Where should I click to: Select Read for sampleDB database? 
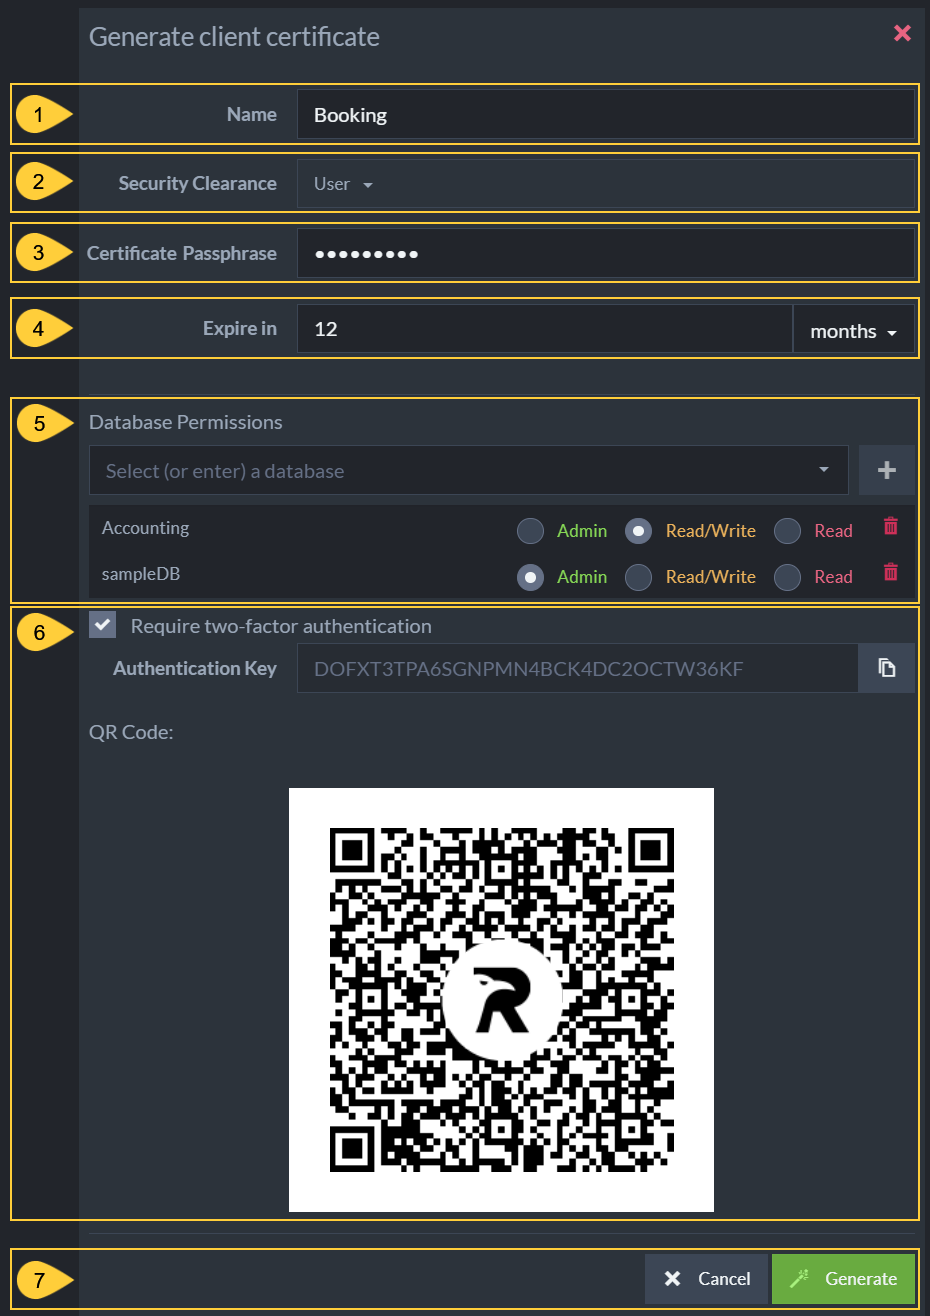coord(787,577)
